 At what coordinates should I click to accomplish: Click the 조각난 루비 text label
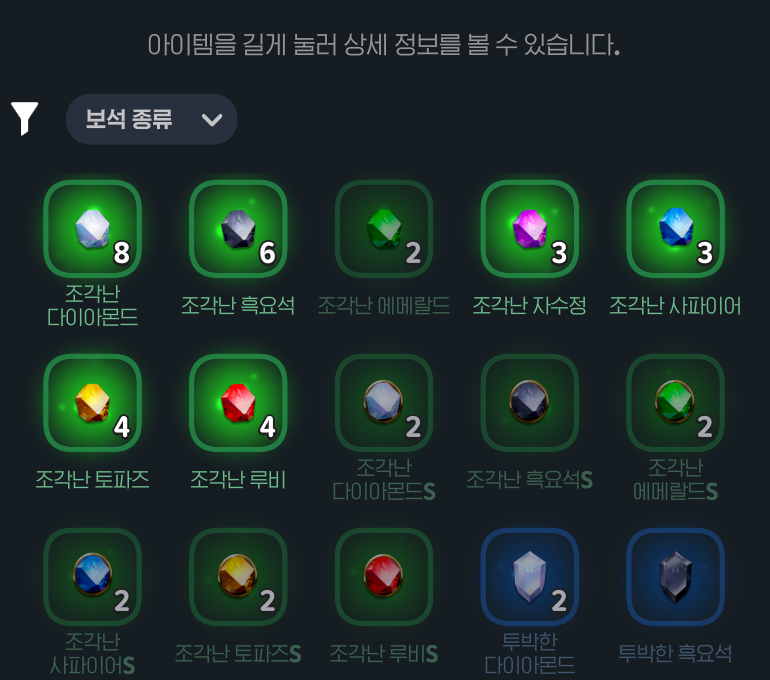point(238,480)
